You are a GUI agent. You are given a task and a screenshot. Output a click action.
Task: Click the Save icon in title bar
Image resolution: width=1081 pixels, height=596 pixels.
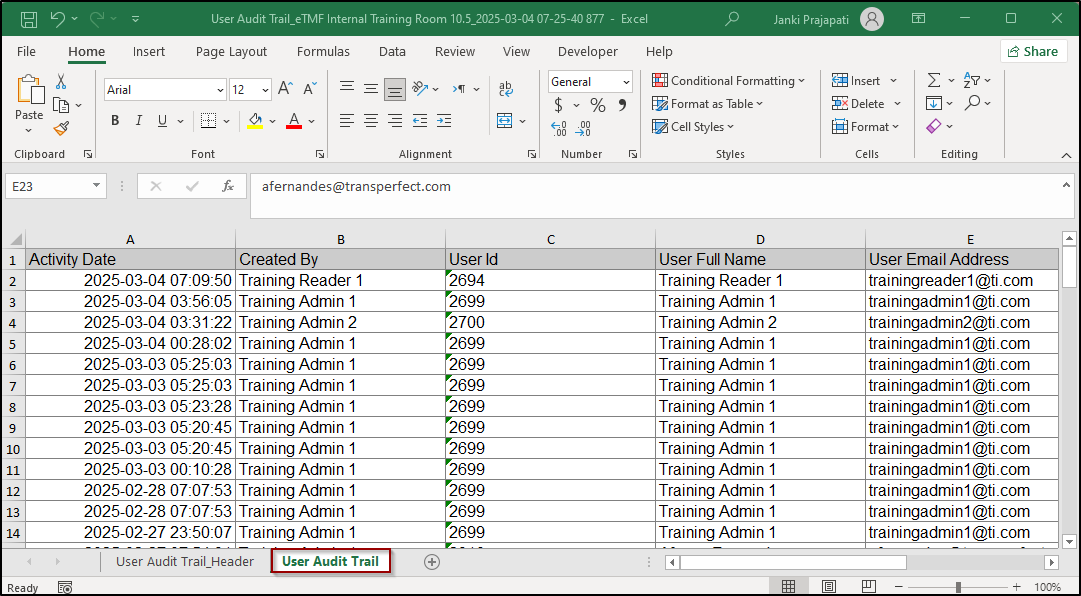pos(29,18)
